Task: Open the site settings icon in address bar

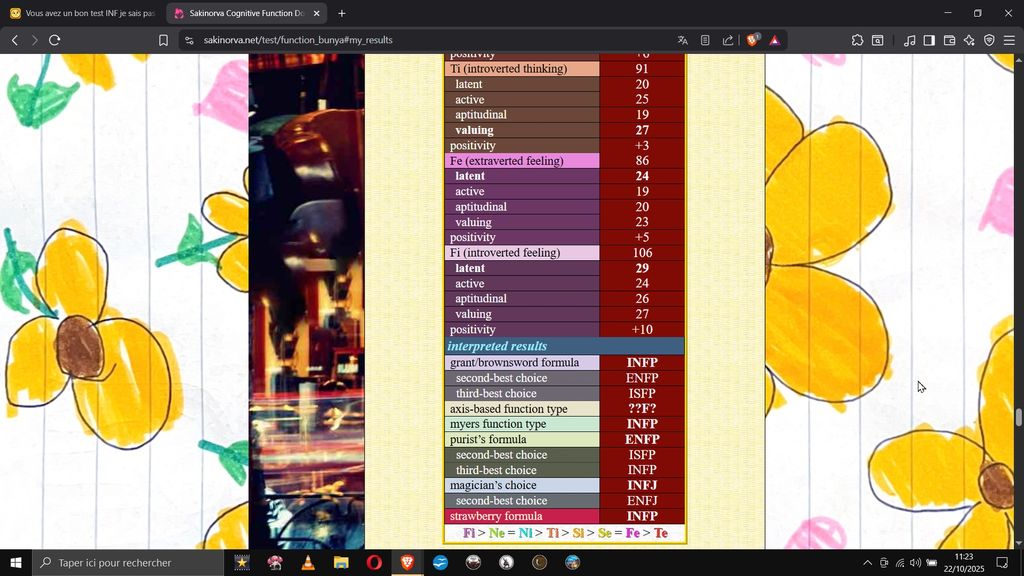Action: 190,40
